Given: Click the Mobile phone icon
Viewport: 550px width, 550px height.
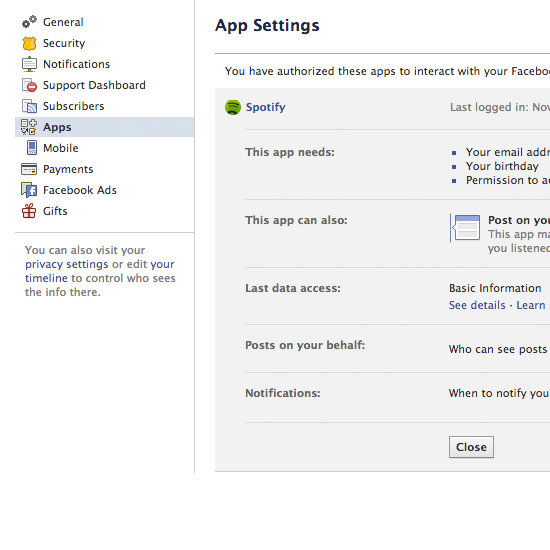Looking at the screenshot, I should click(x=32, y=148).
